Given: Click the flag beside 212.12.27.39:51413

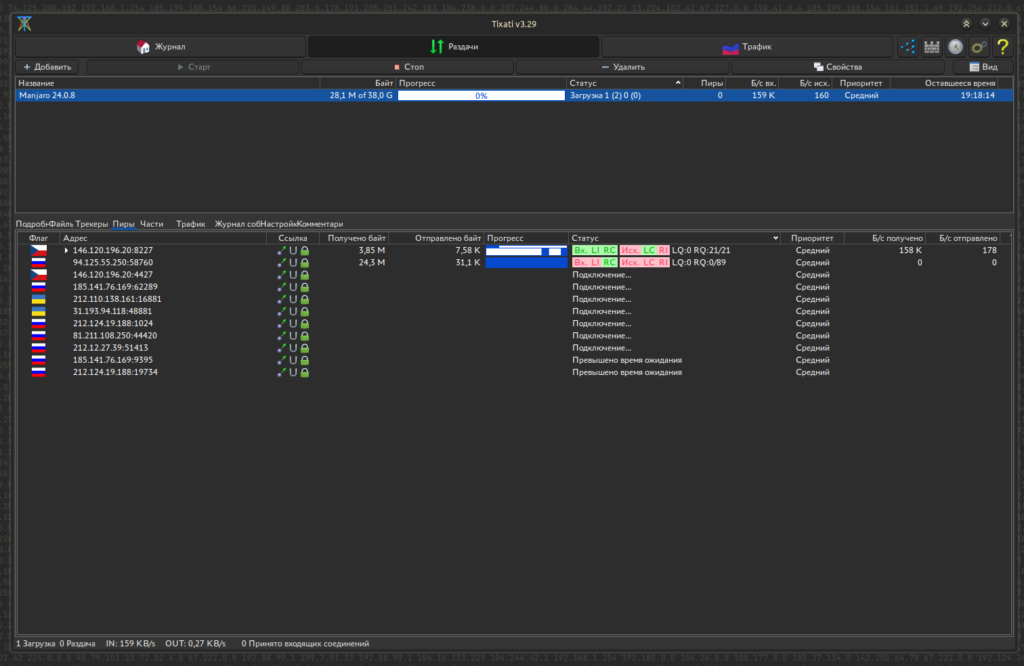Looking at the screenshot, I should tap(39, 348).
